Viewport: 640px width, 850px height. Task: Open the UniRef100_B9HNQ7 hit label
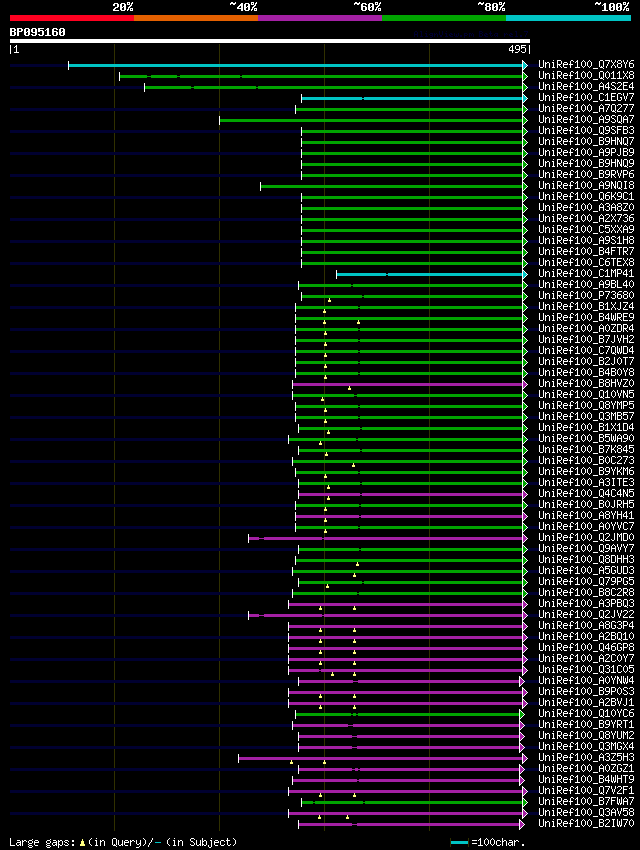[586, 141]
